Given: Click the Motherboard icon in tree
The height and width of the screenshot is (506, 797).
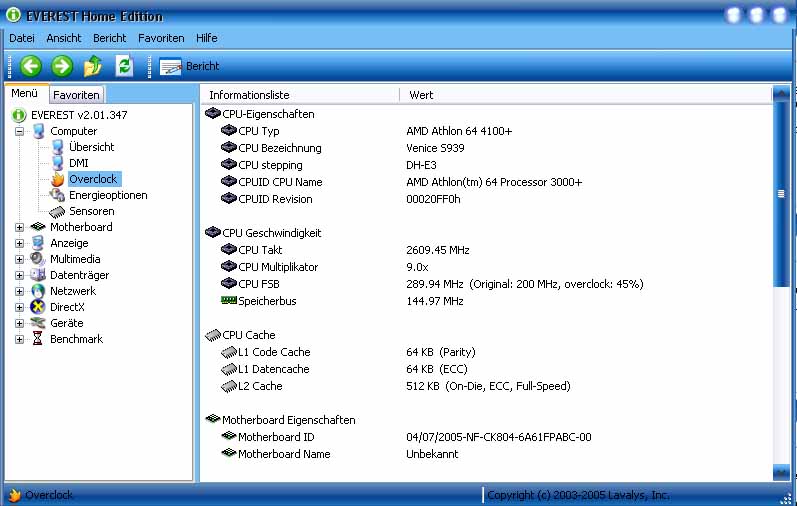Looking at the screenshot, I should point(38,227).
